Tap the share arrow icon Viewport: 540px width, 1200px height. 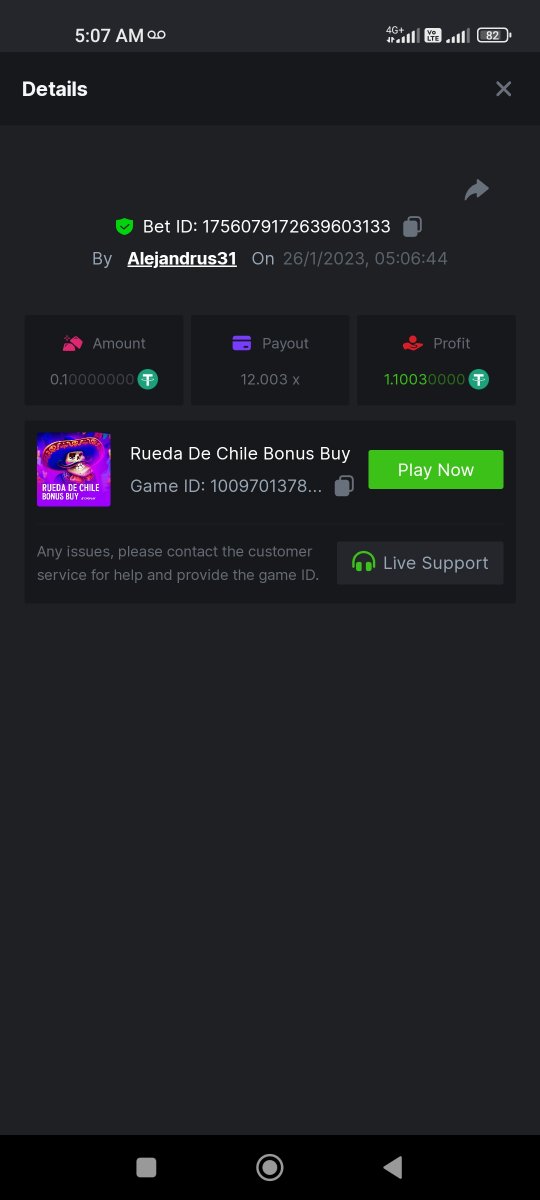click(x=476, y=189)
